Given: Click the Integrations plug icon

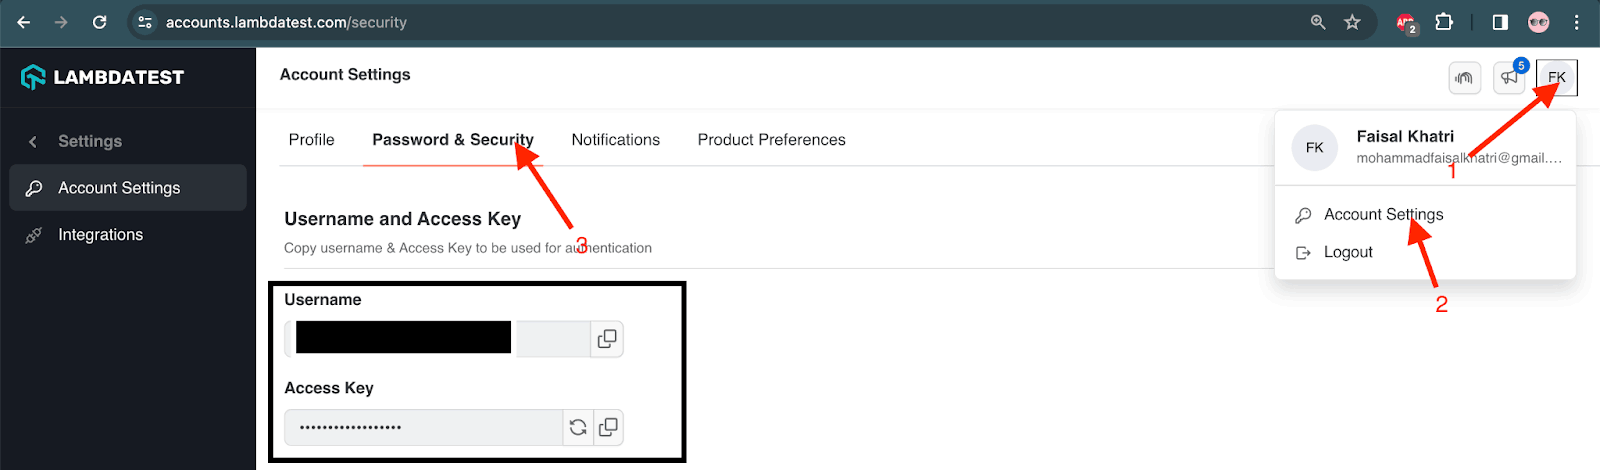Looking at the screenshot, I should [34, 235].
